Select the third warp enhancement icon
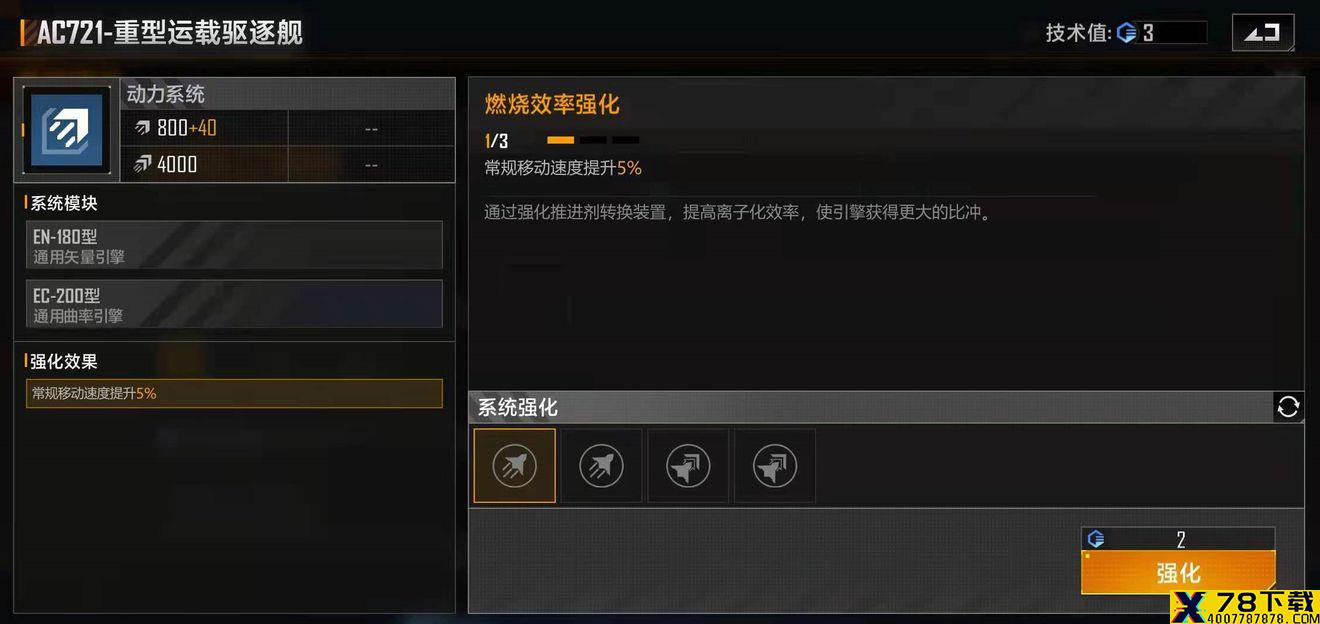1320x624 pixels. pyautogui.click(x=688, y=465)
